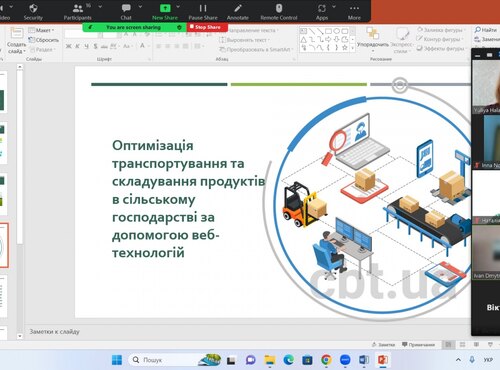Select the triangle shape in shapes gallery
500x370 pixels.
(x=303, y=39)
